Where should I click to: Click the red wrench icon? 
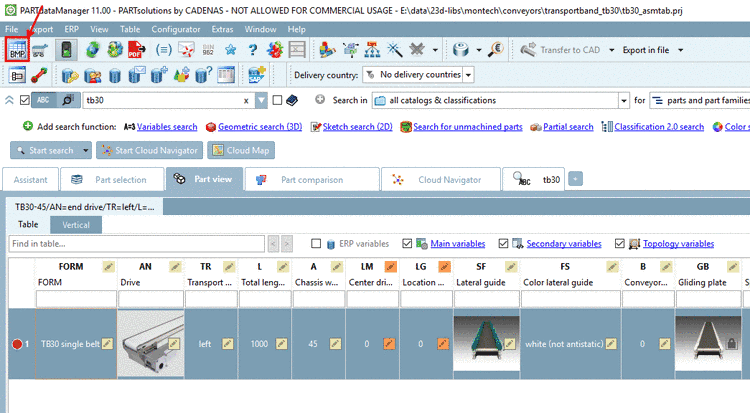tap(39, 75)
